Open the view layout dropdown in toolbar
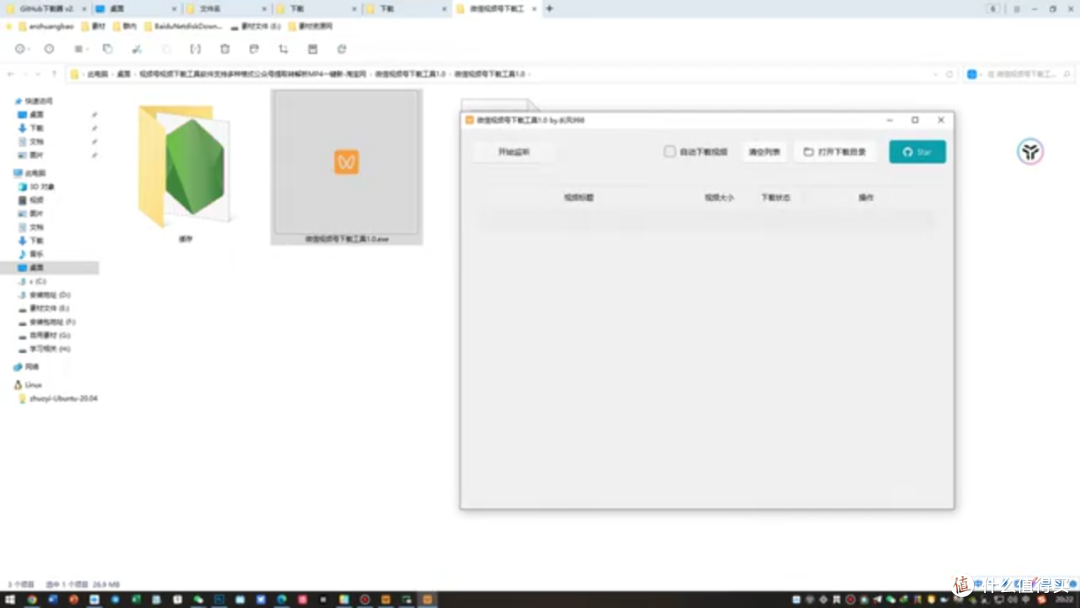 tap(81, 49)
